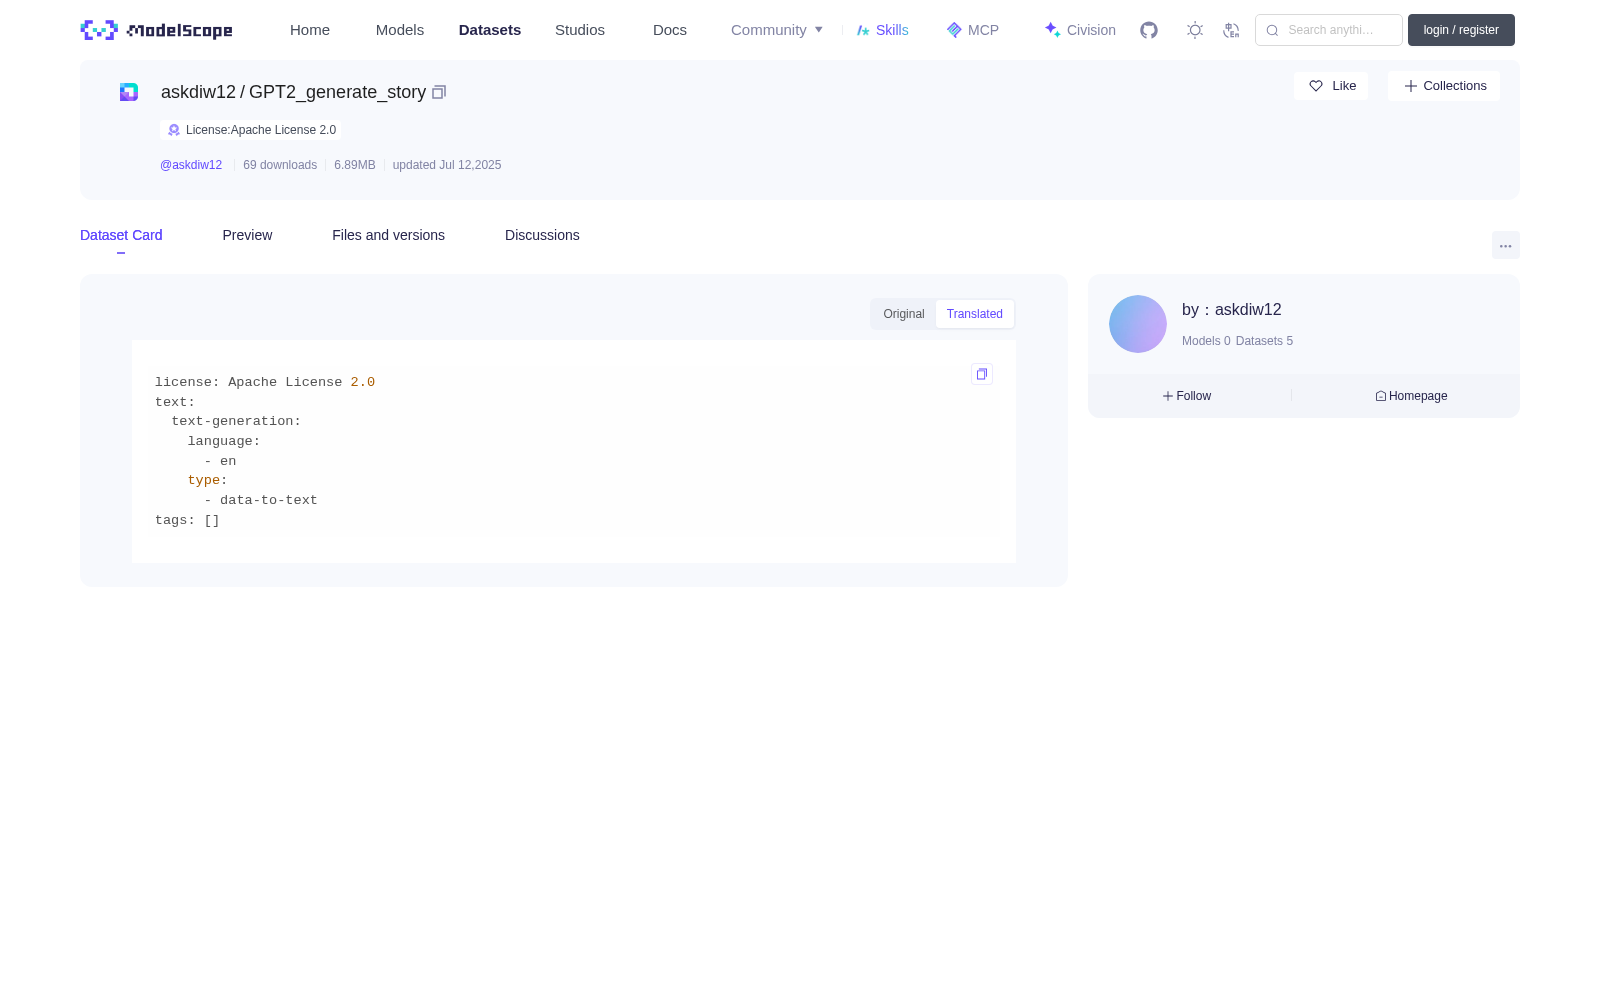Open the Models section
The width and height of the screenshot is (1600, 1000).
click(400, 30)
